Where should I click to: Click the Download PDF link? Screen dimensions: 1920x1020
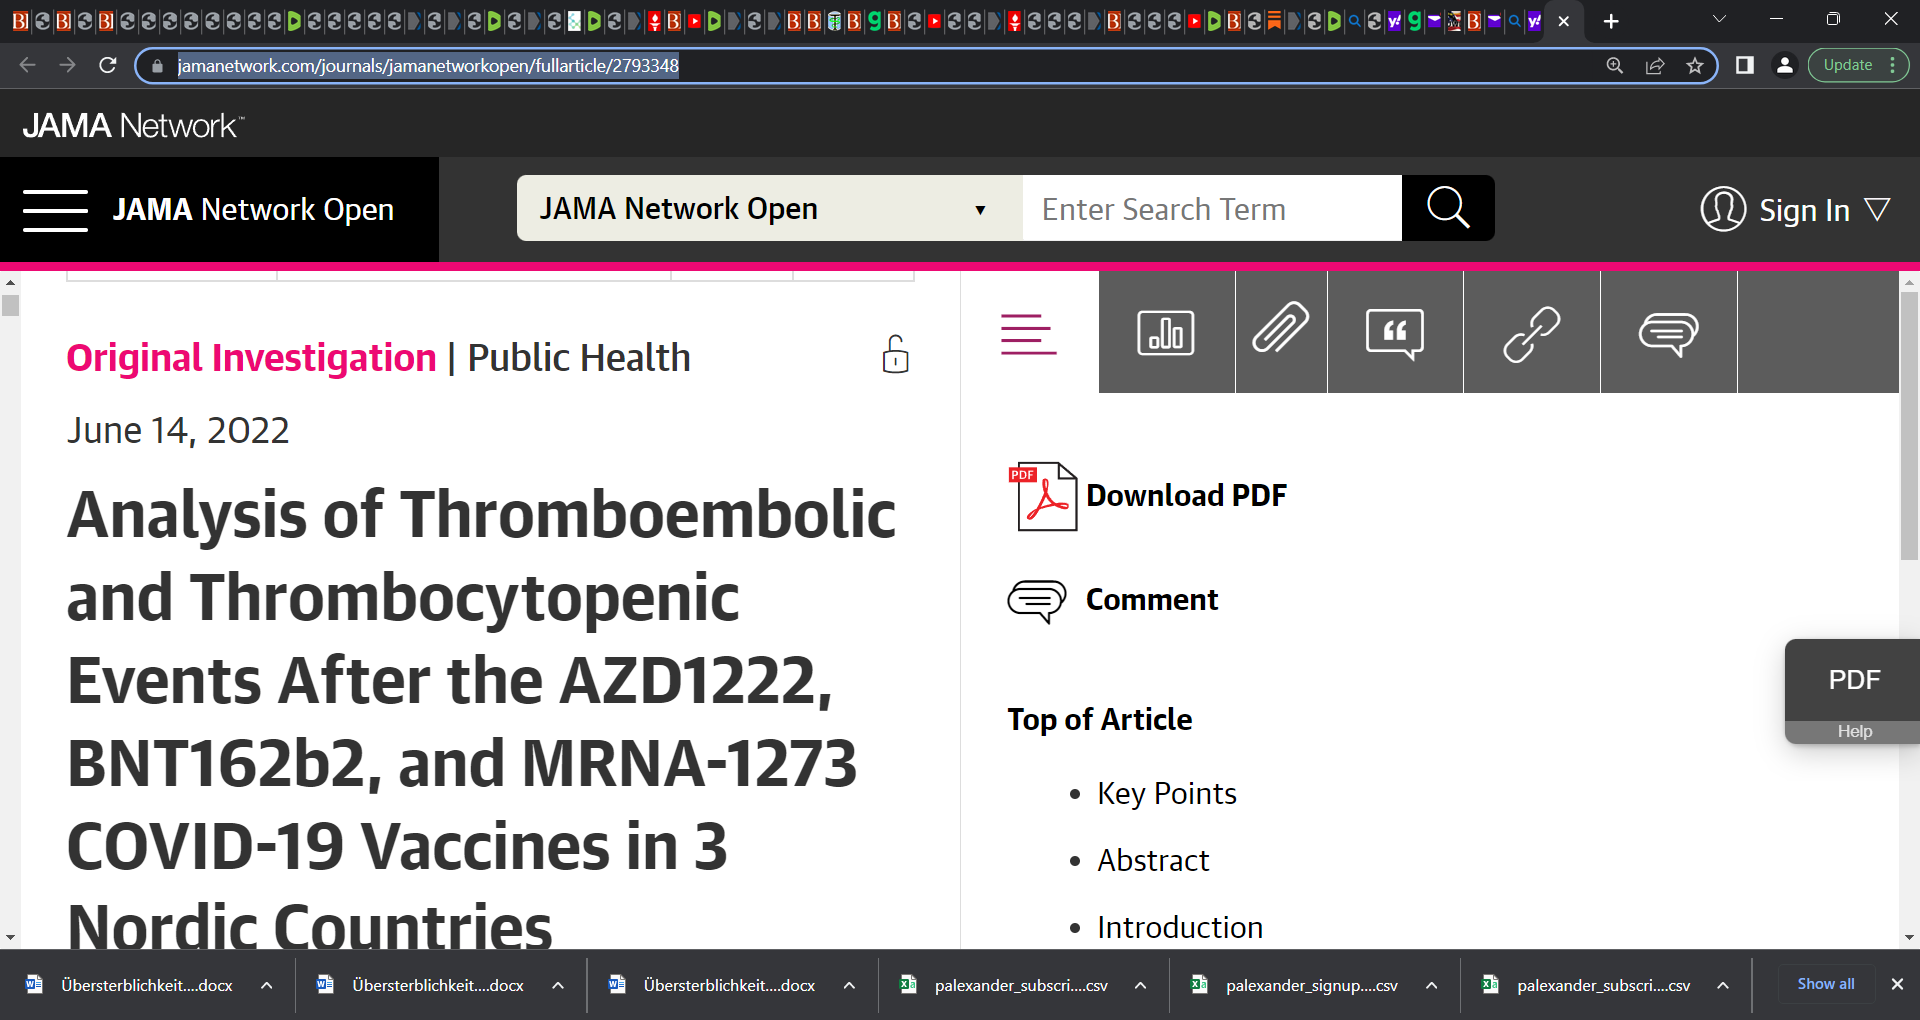coord(1186,496)
